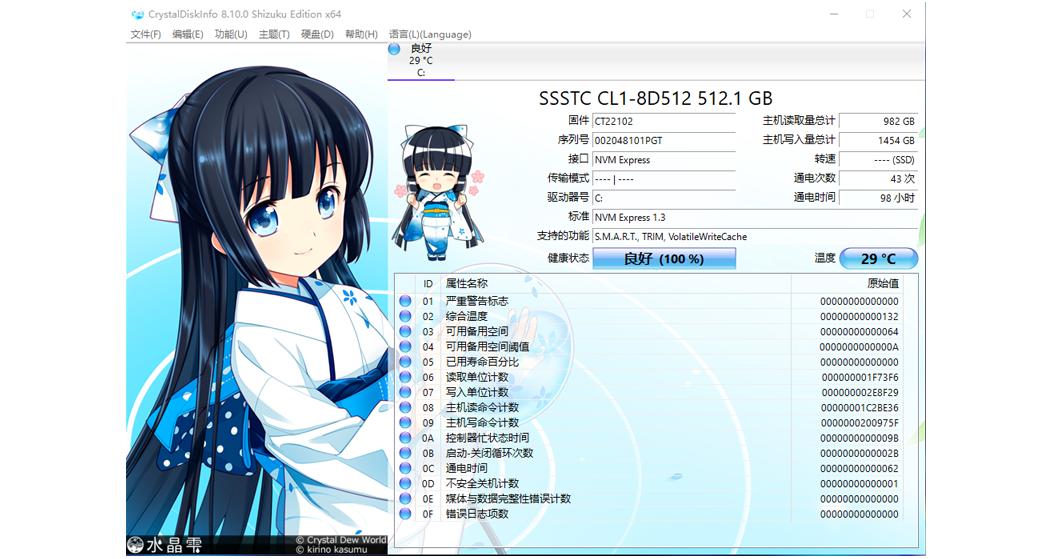
Task: Click the 29 °C temperature button
Action: [879, 258]
